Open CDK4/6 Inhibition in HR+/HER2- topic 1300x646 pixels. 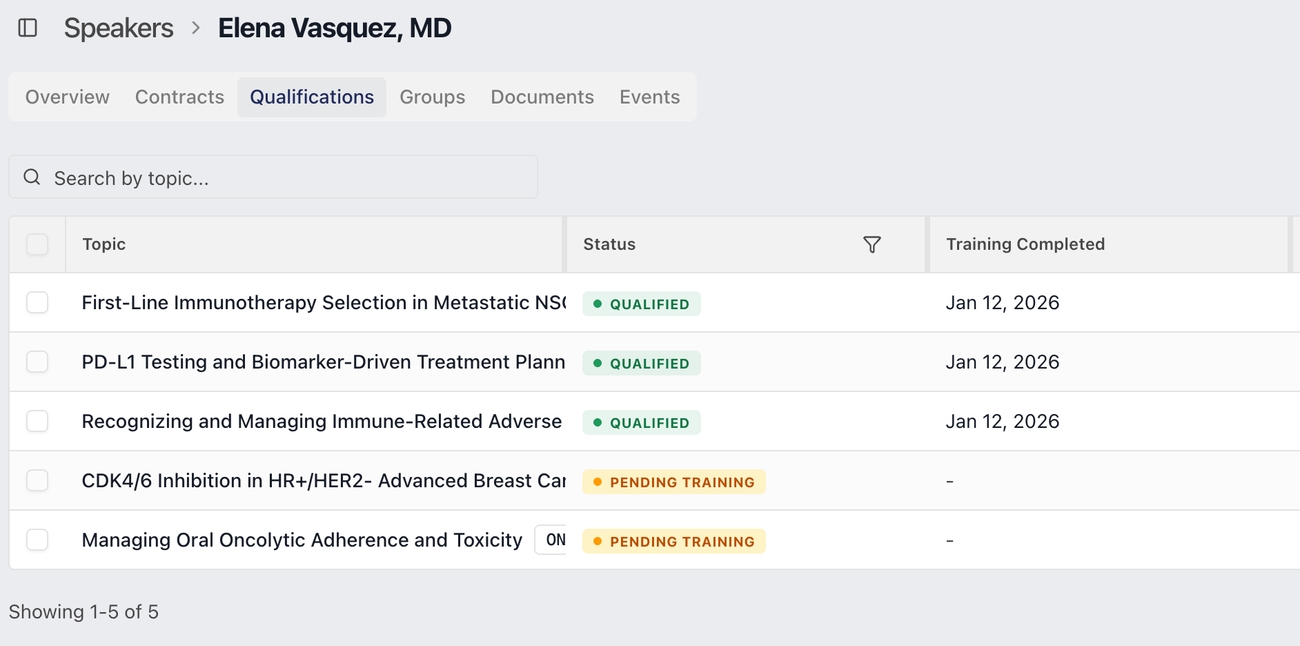[x=324, y=481]
